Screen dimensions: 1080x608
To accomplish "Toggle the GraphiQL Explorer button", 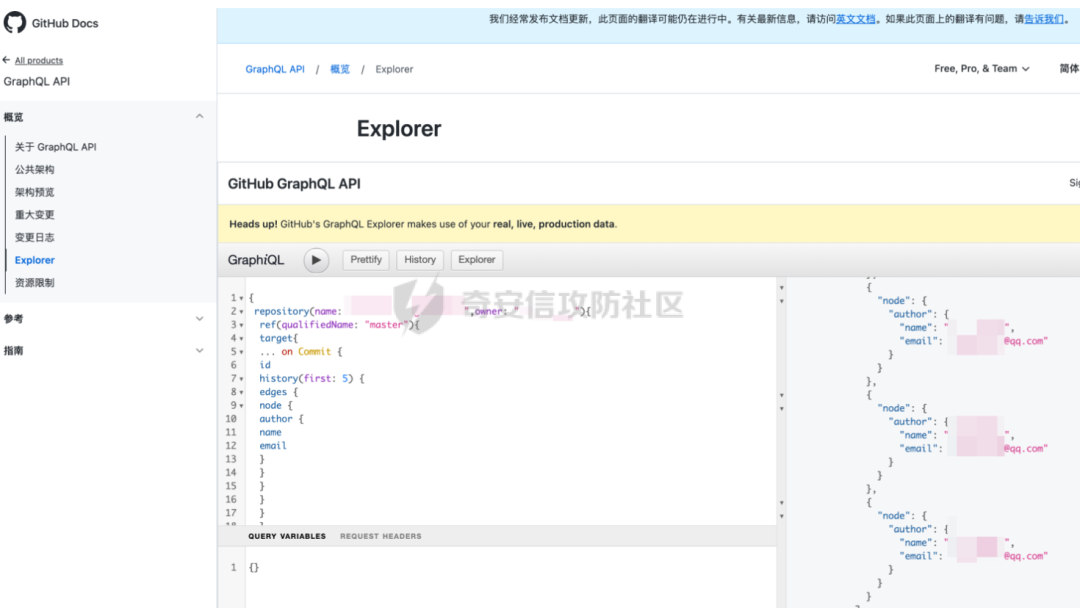I will (x=477, y=260).
